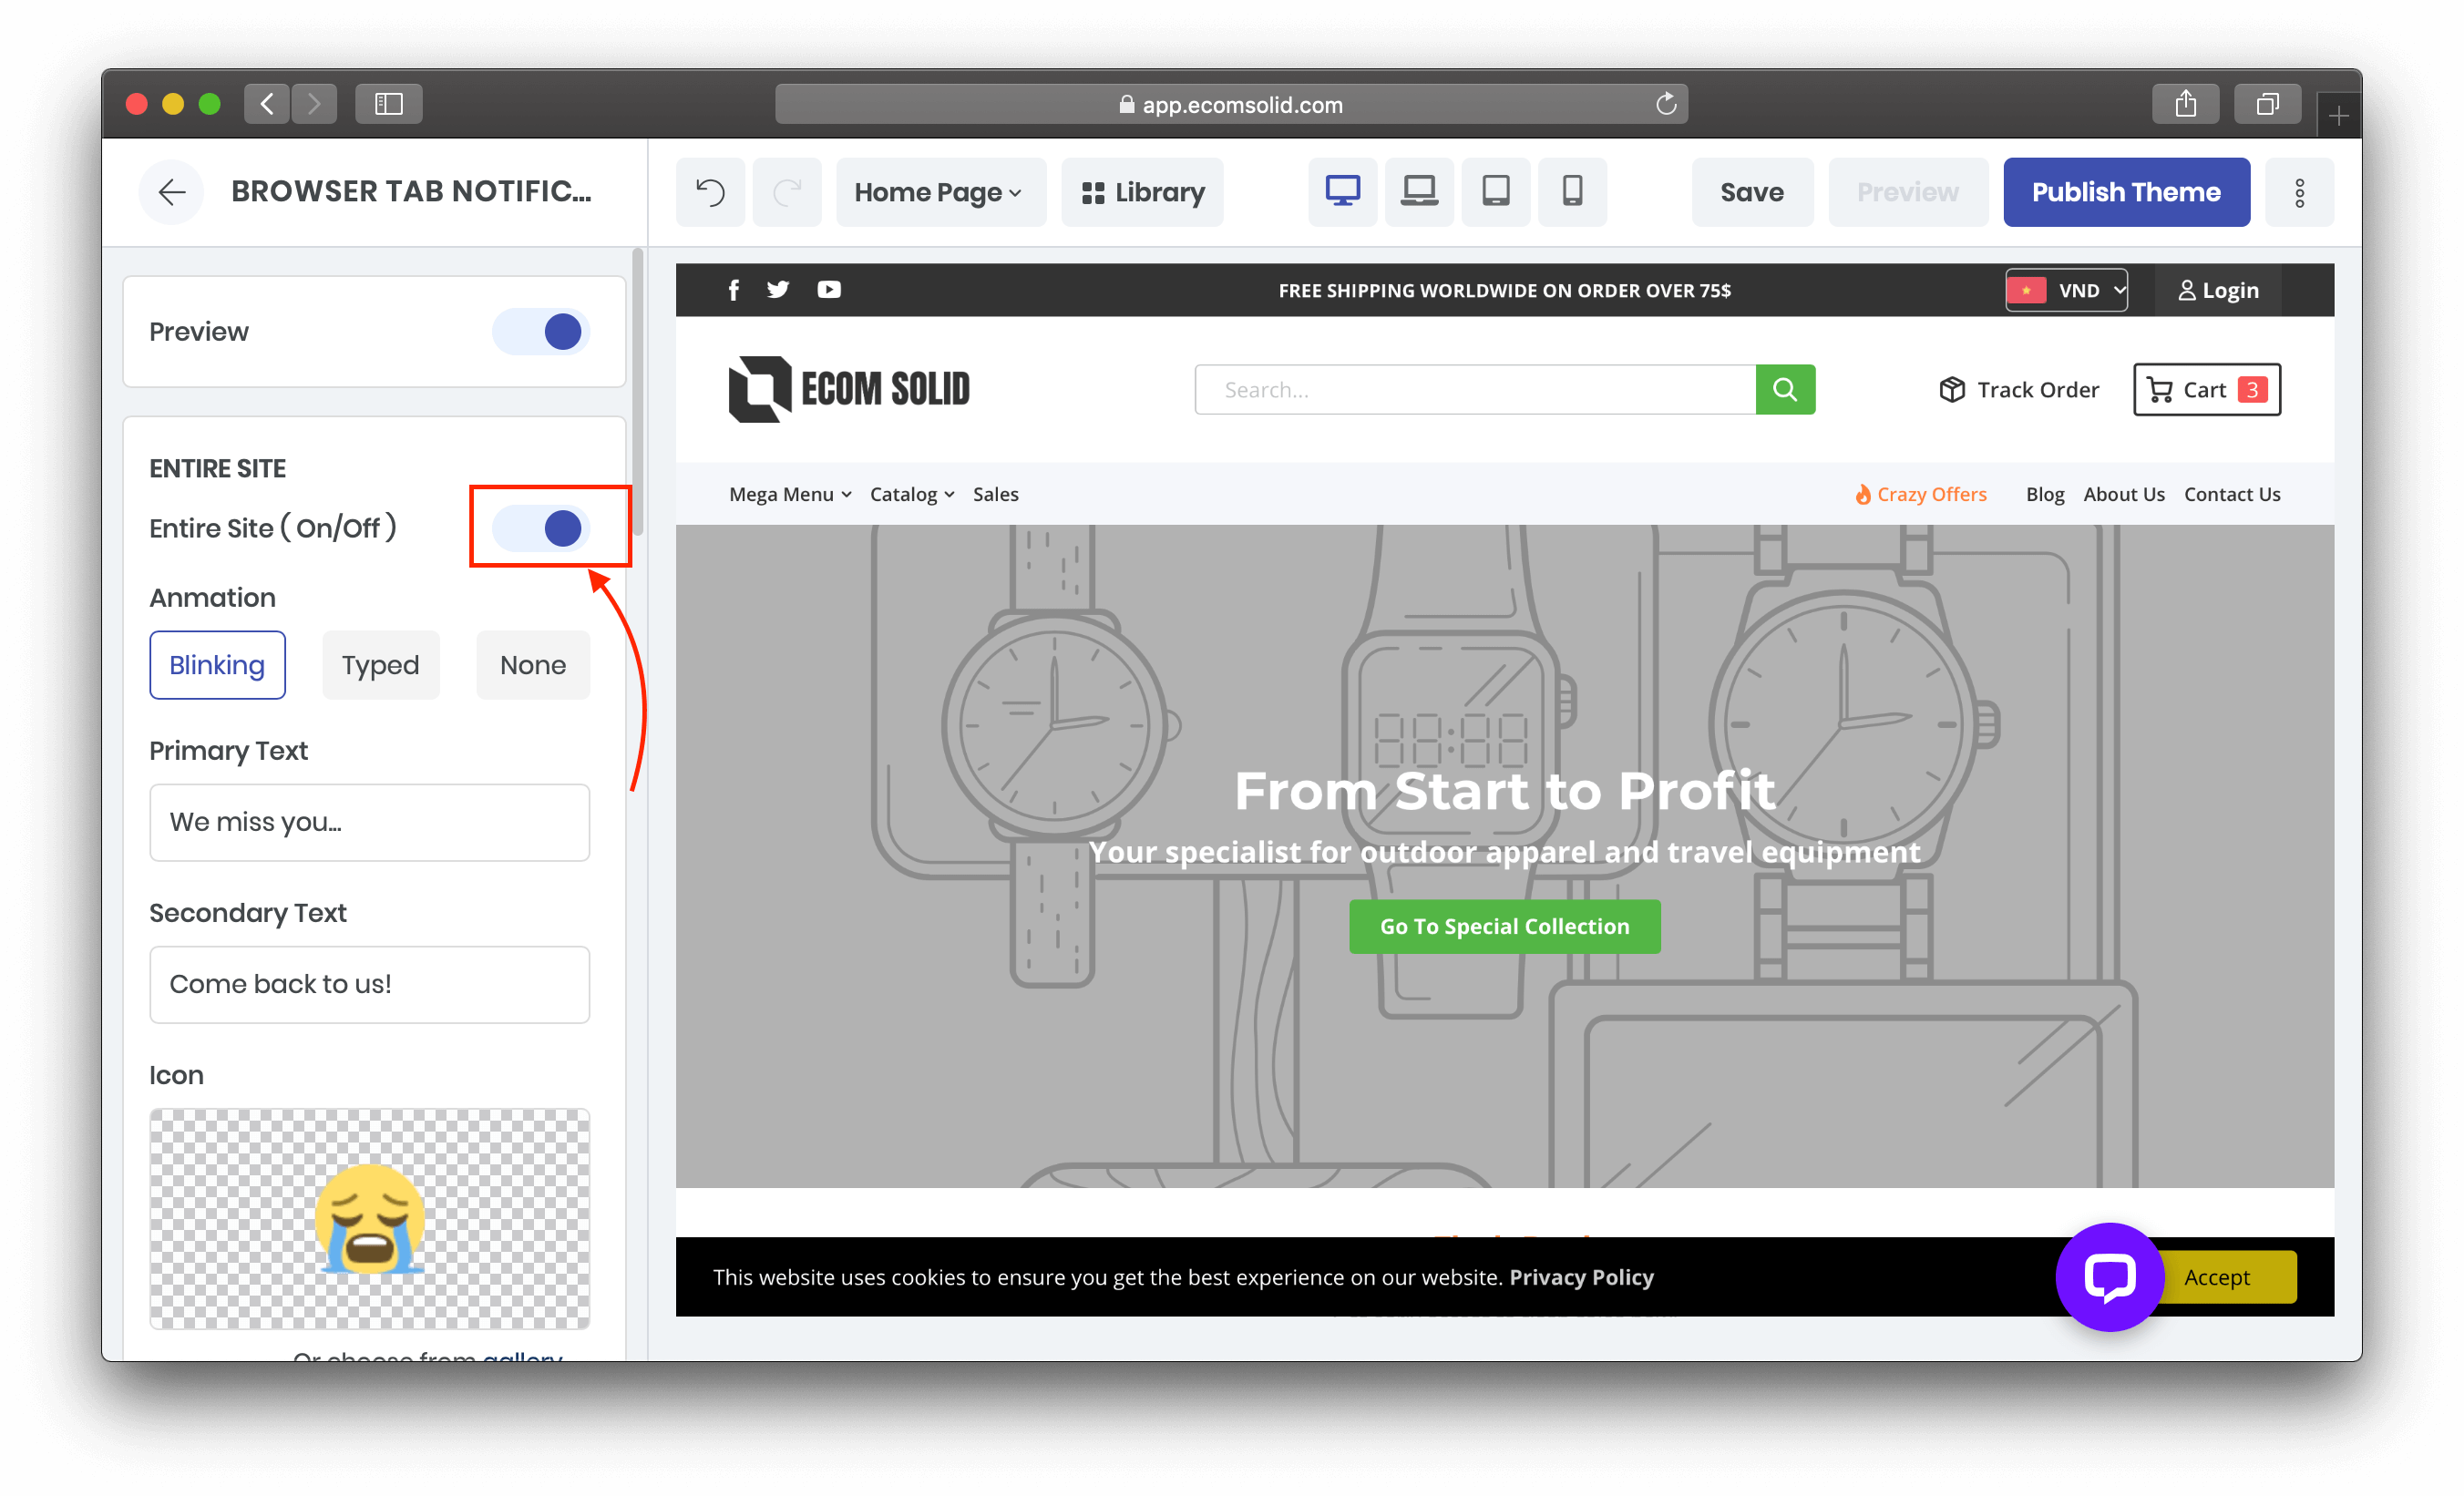Open the Library panel
The image size is (2464, 1496).
(x=1142, y=191)
